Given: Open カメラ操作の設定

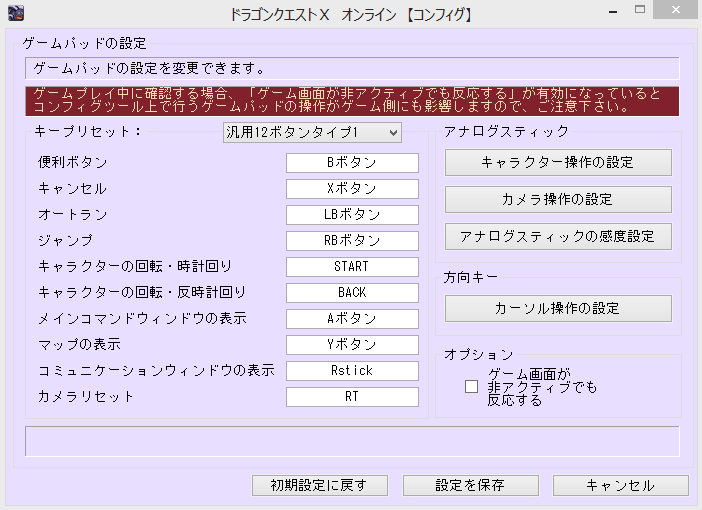Looking at the screenshot, I should pos(558,199).
